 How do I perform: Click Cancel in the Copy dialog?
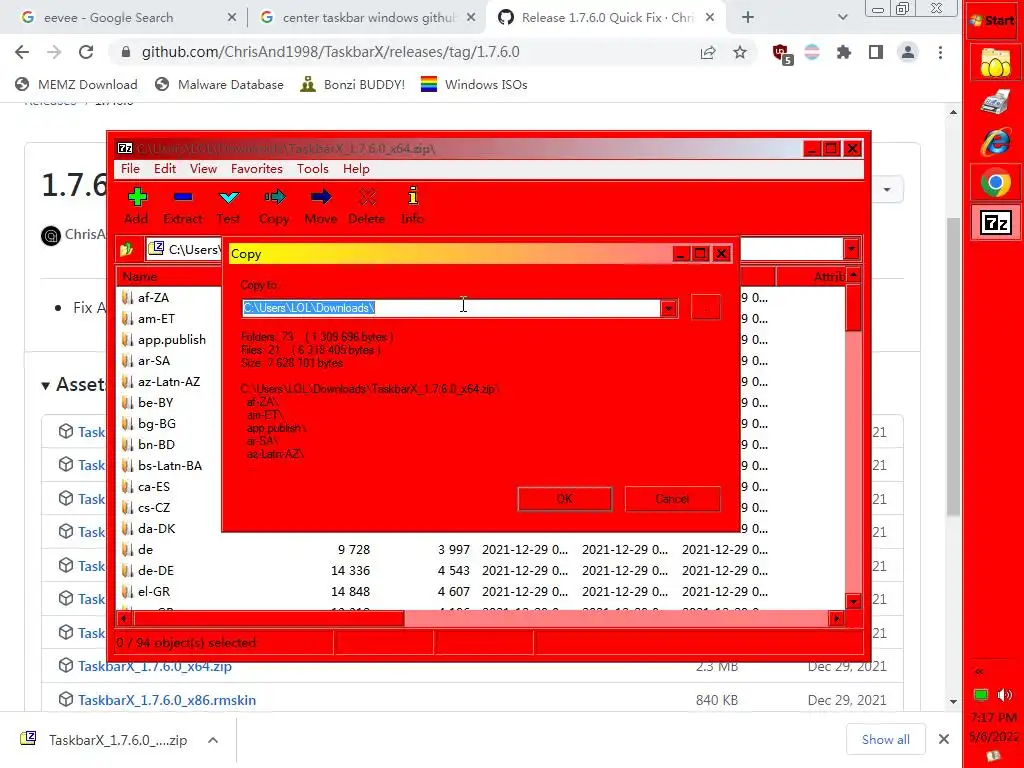pos(672,499)
